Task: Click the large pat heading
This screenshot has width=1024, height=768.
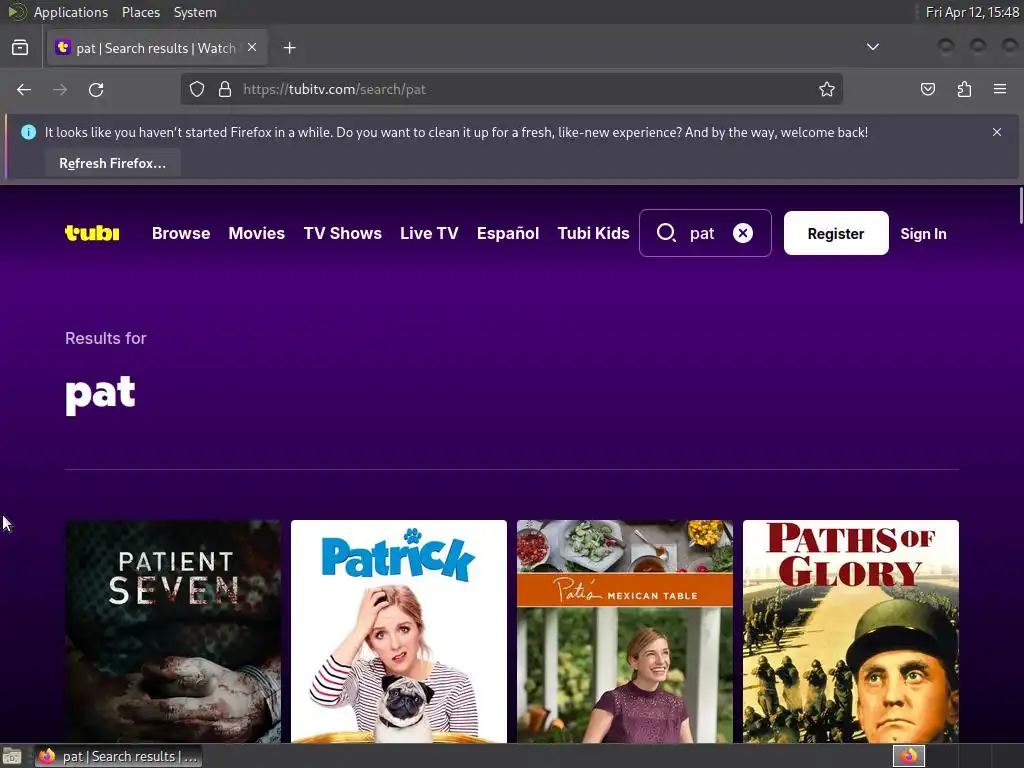Action: coord(101,394)
